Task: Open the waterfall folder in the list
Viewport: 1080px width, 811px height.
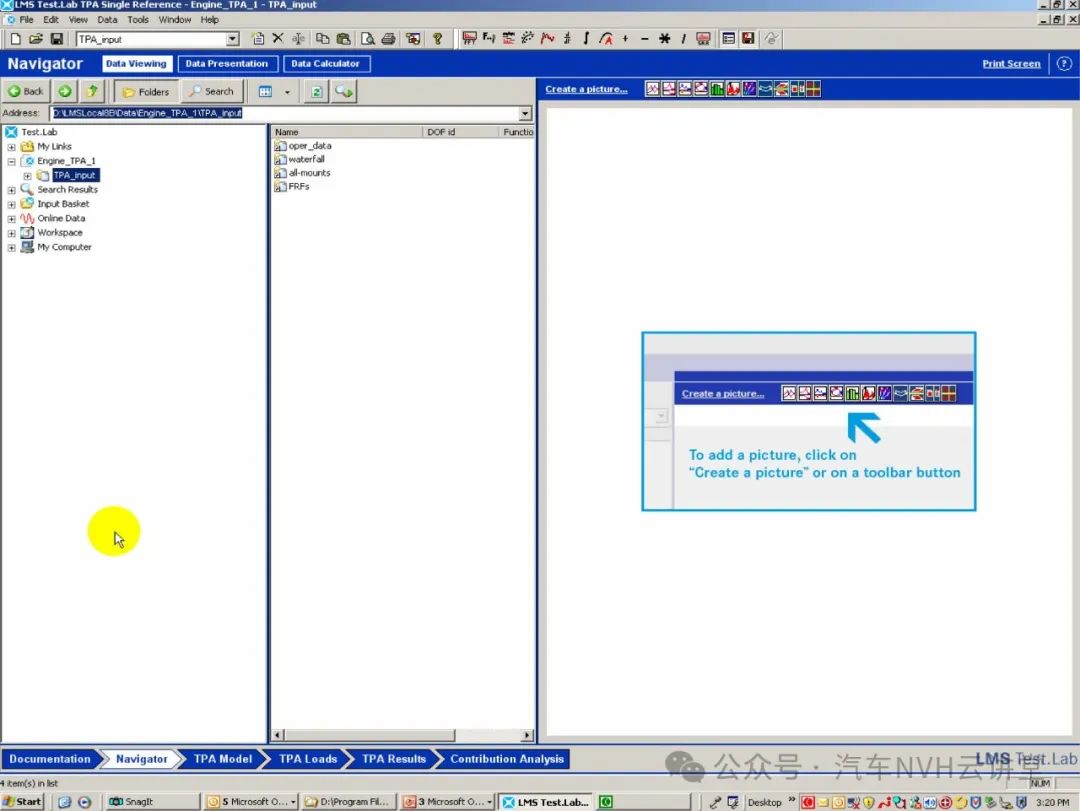Action: [306, 159]
